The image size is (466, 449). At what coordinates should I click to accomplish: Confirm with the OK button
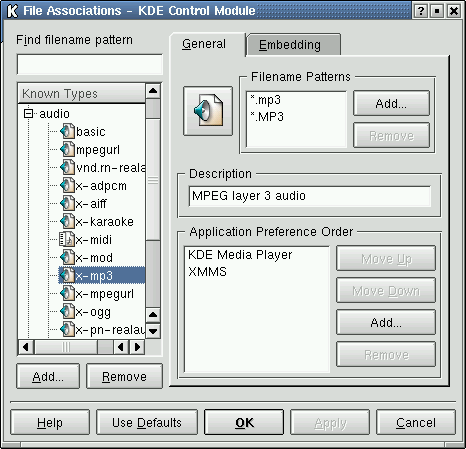[x=244, y=422]
